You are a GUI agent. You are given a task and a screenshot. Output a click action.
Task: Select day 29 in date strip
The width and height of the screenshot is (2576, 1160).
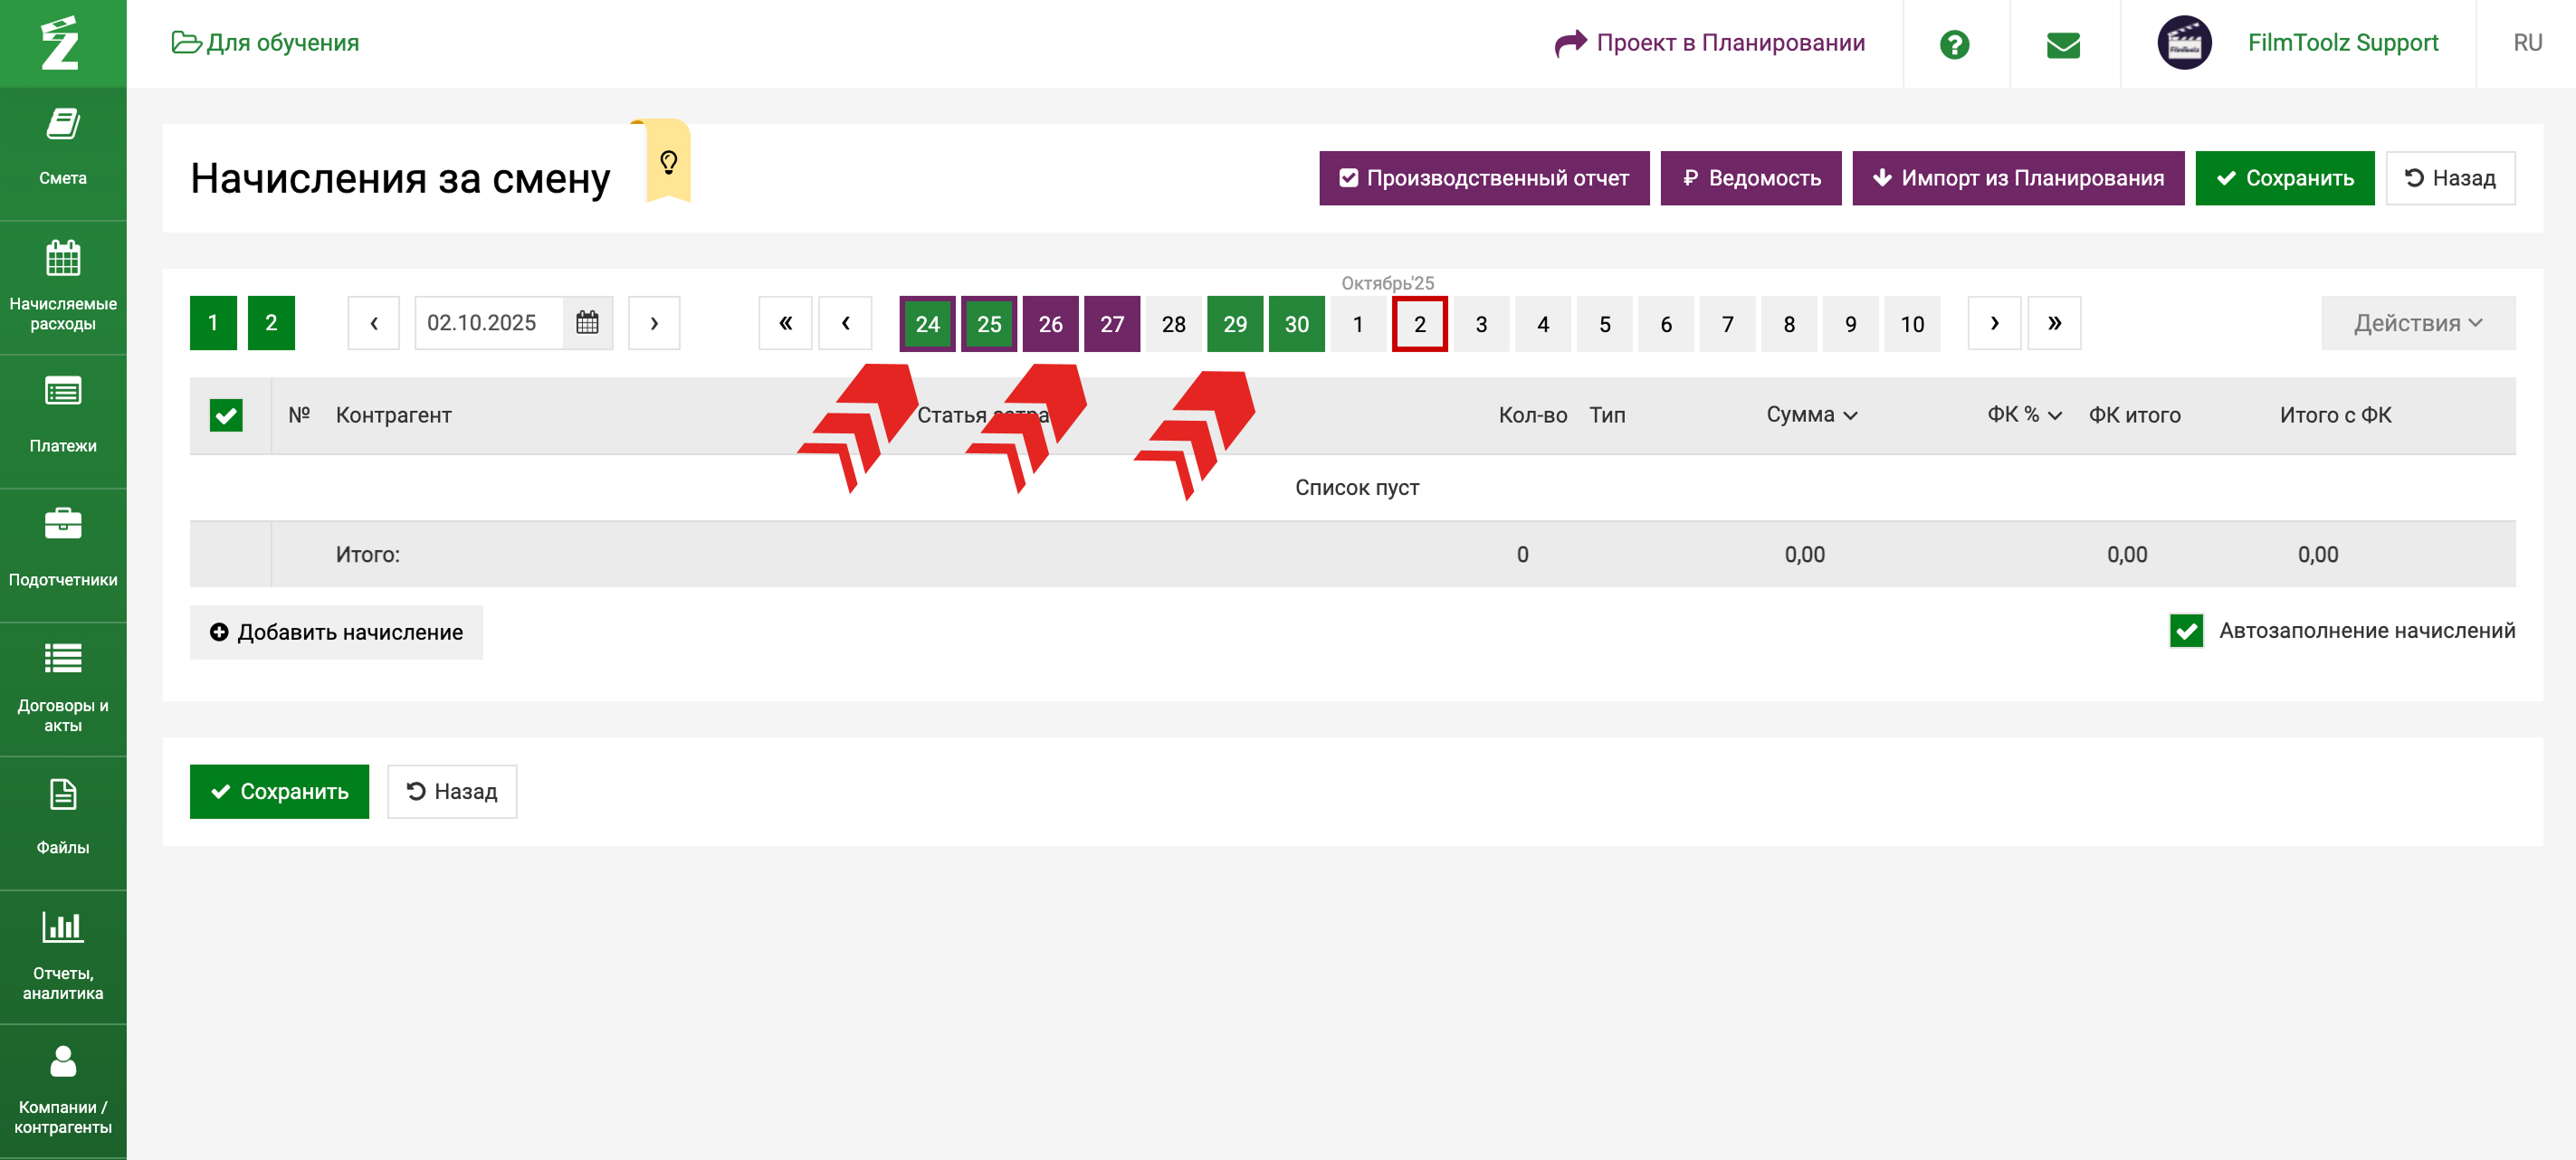coord(1234,324)
